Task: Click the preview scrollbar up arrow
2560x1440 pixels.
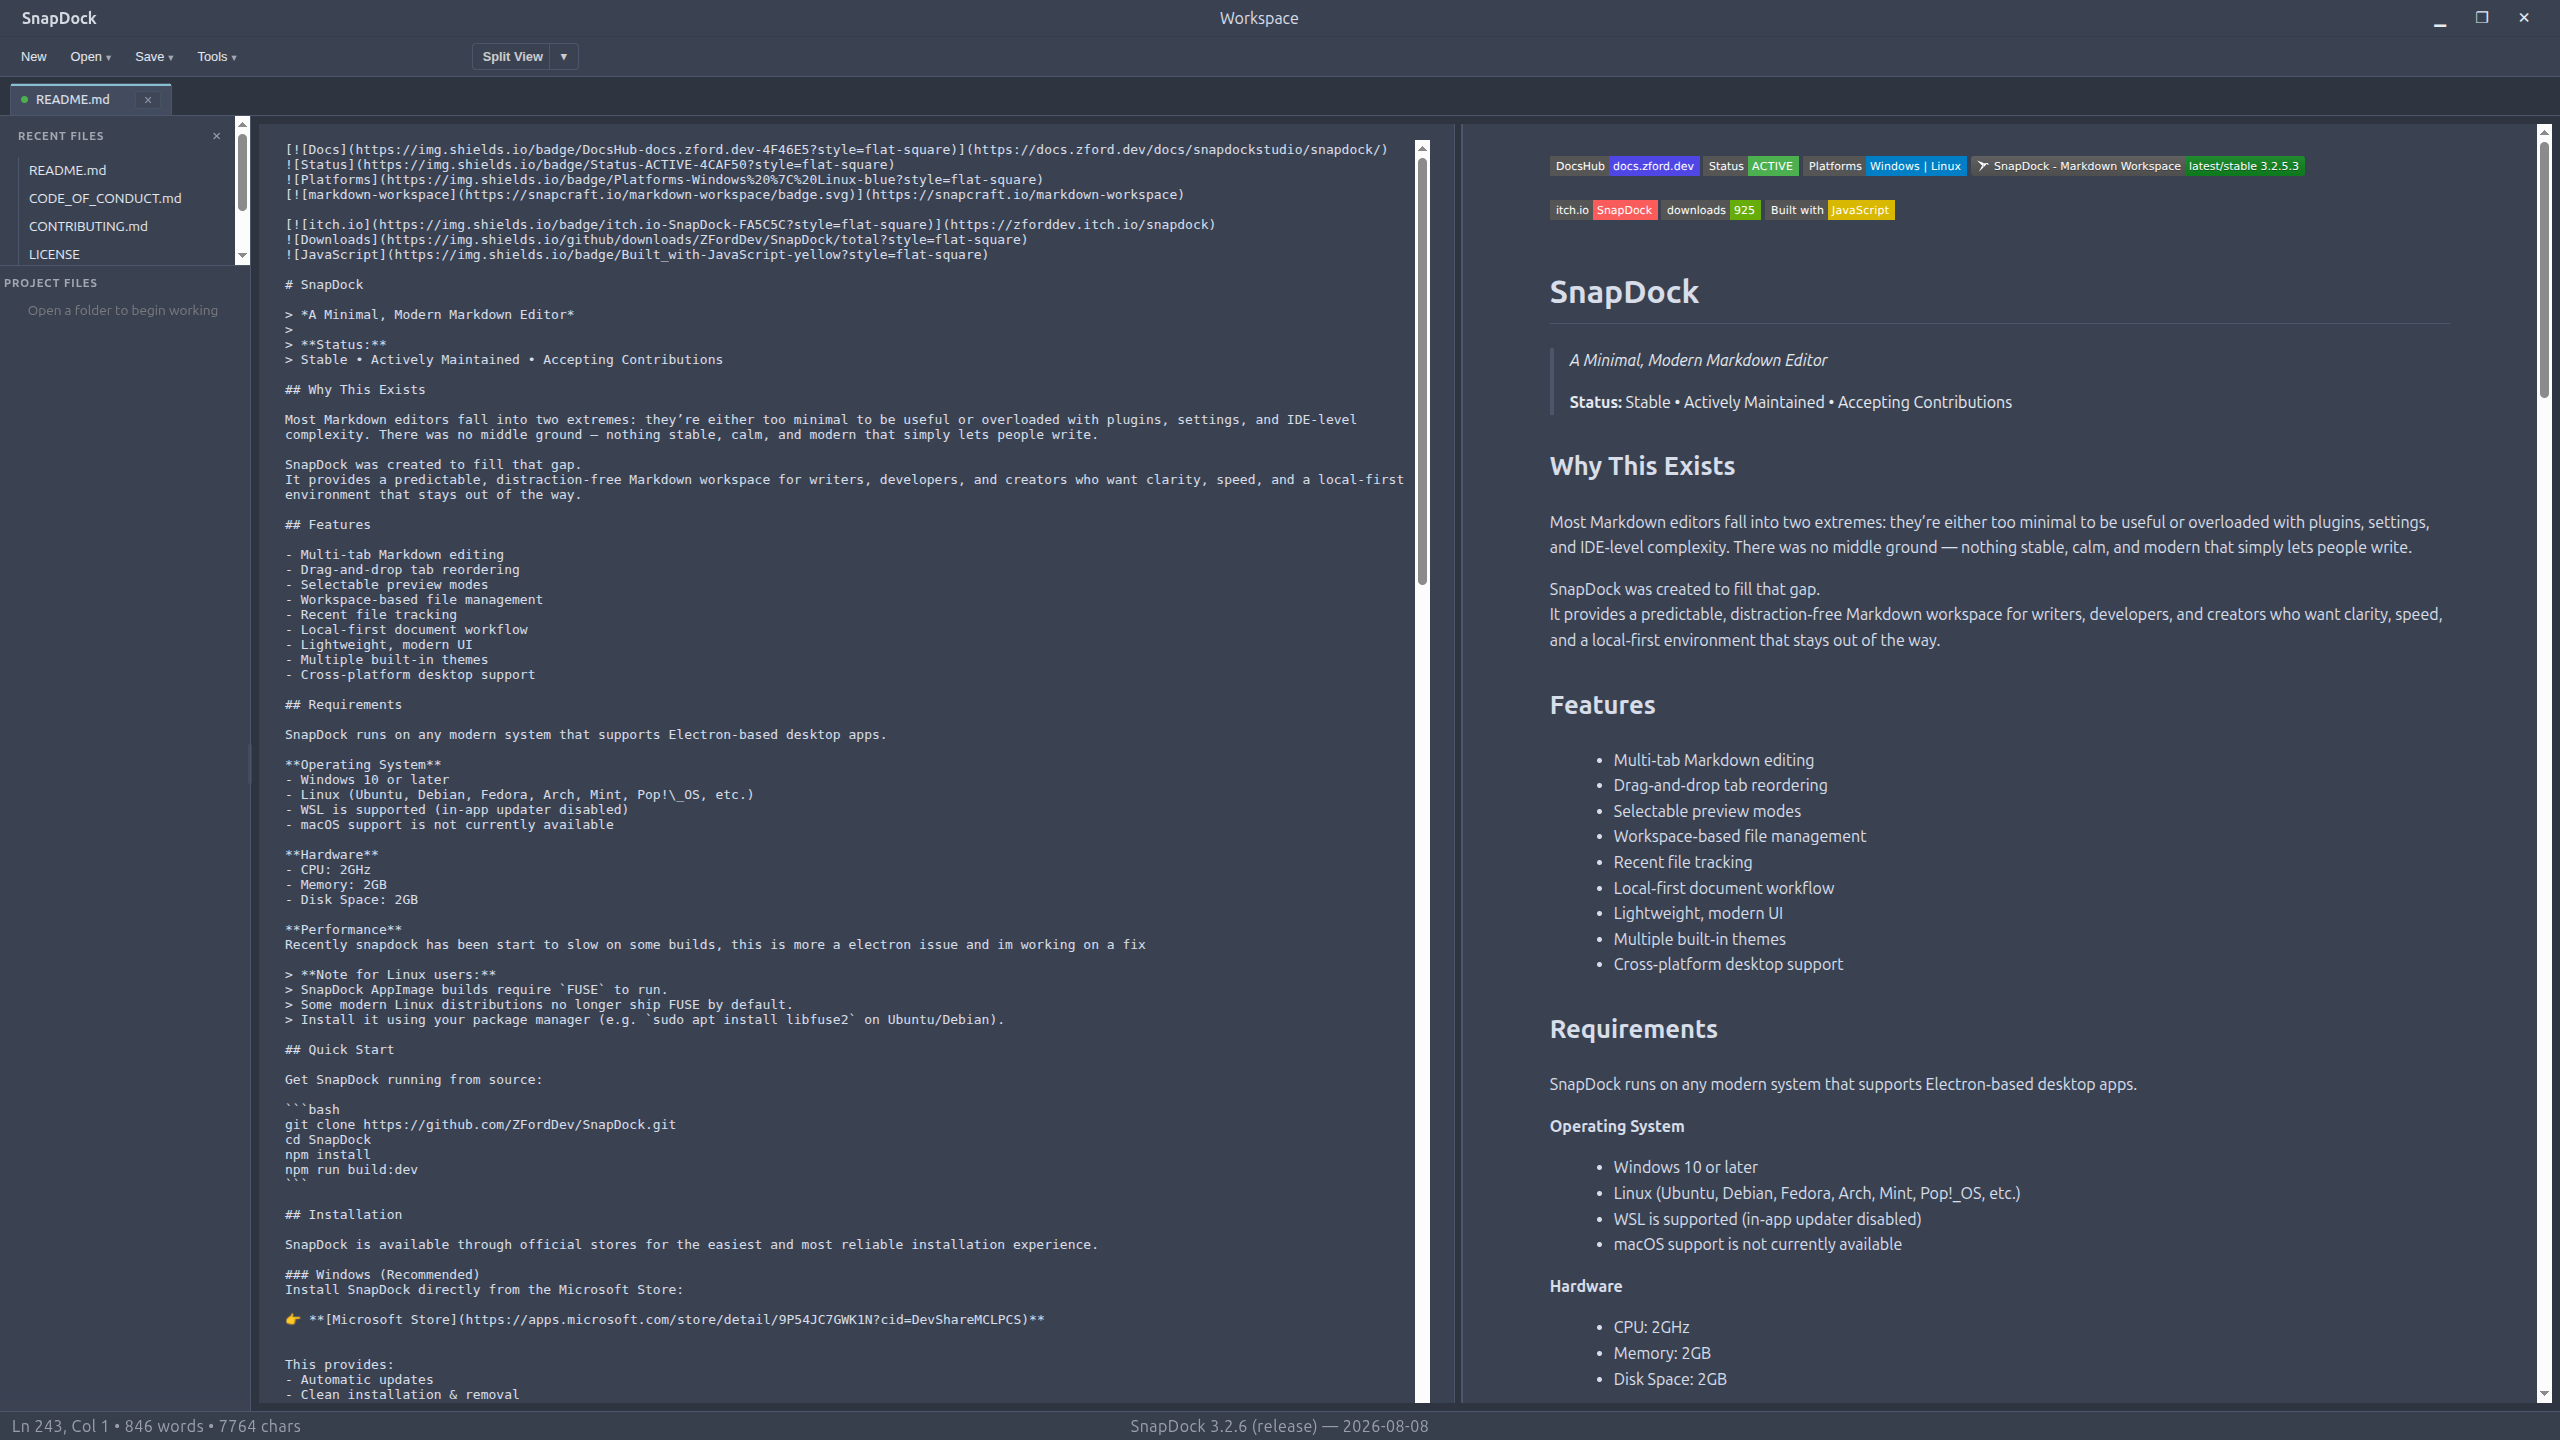Action: (x=2544, y=132)
